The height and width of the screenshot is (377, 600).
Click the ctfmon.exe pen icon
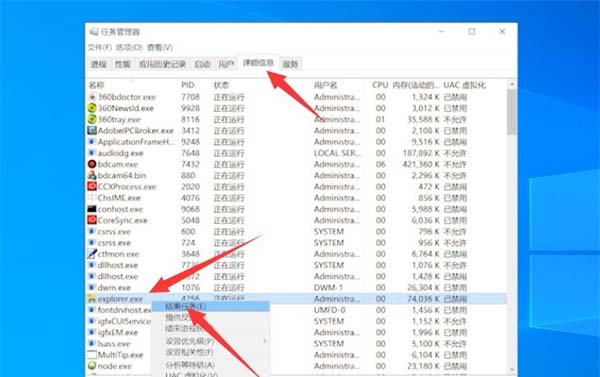pyautogui.click(x=92, y=254)
